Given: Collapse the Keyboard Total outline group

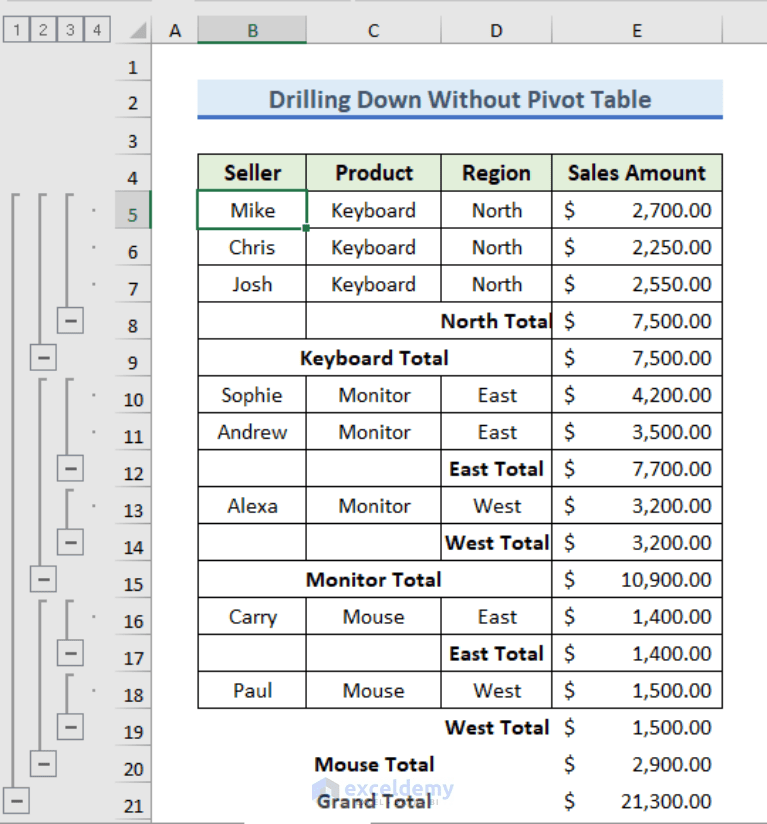Looking at the screenshot, I should coord(43,357).
